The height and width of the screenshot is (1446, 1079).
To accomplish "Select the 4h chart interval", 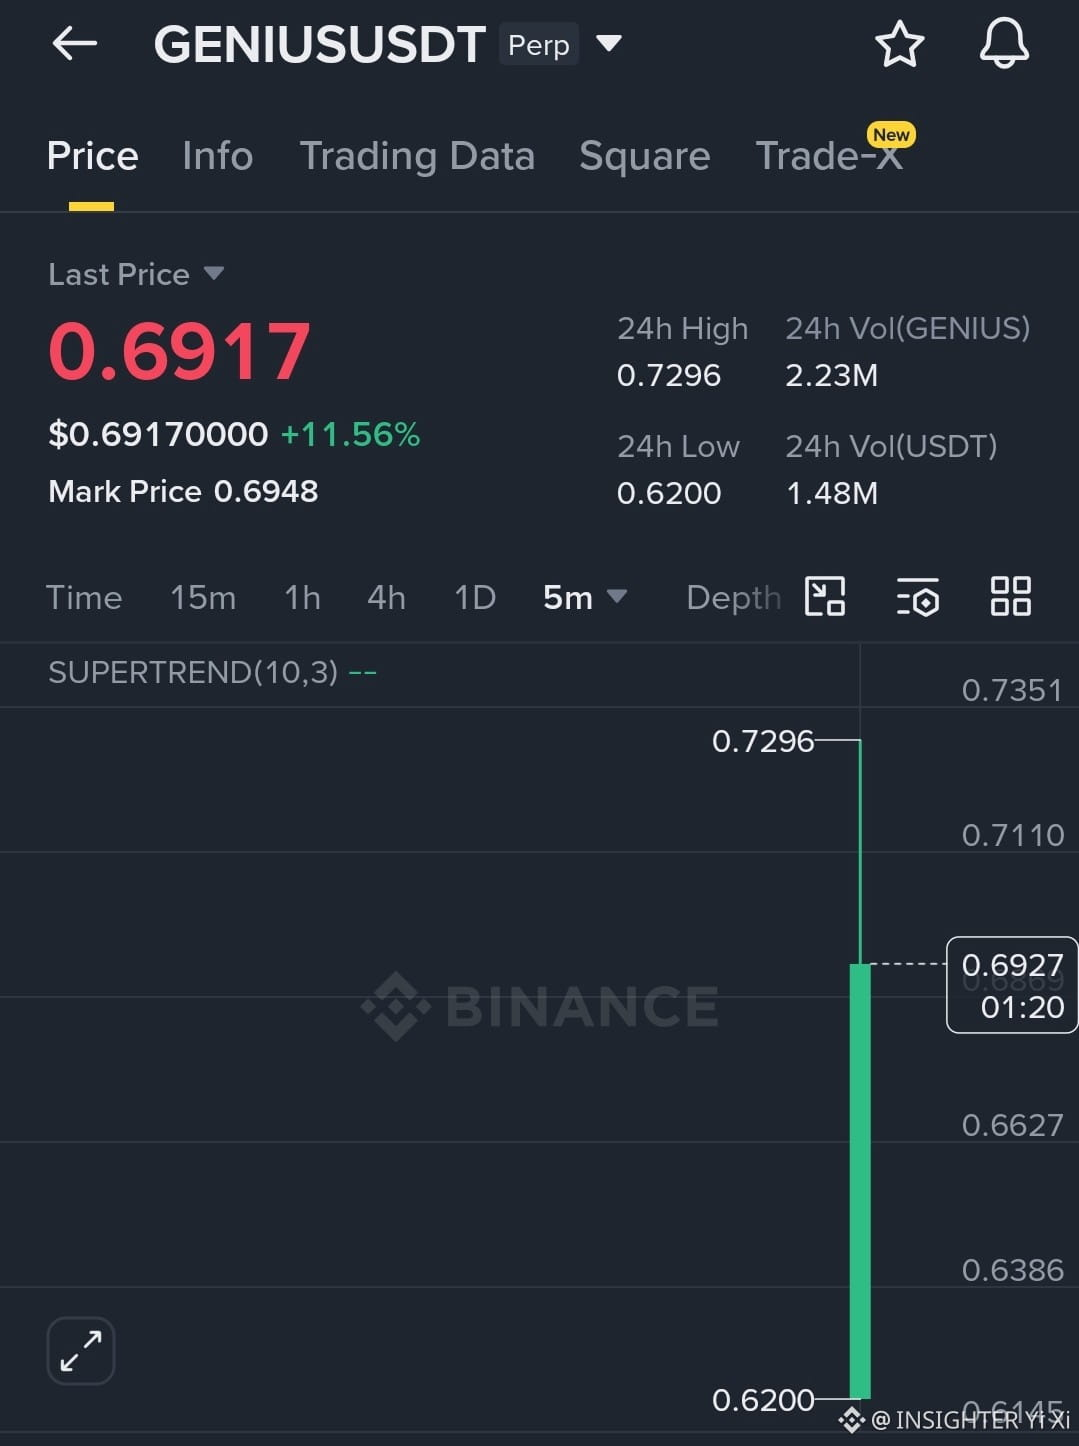I will point(386,597).
